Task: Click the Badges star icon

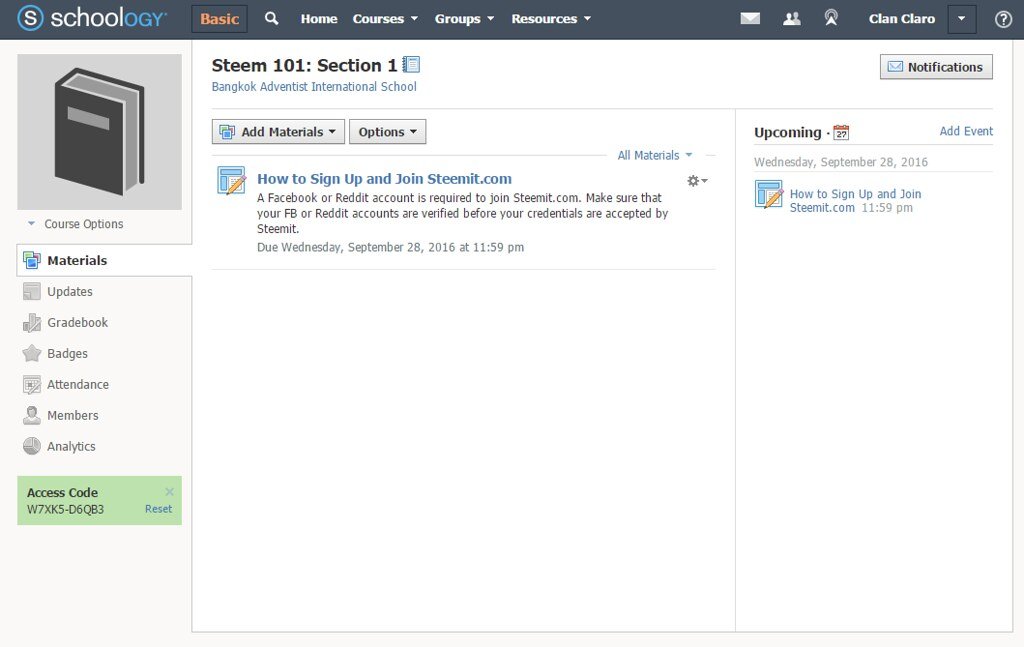Action: point(31,353)
